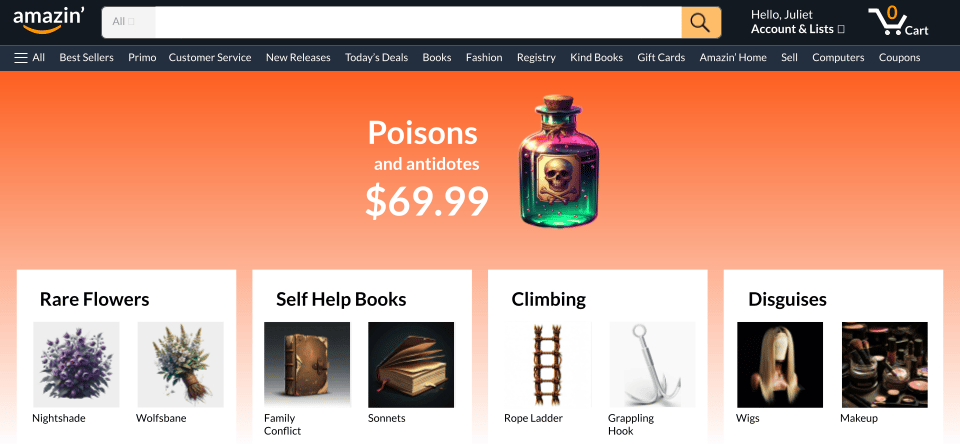Click the search text field
Screen dimensions: 960x444
click(418, 23)
